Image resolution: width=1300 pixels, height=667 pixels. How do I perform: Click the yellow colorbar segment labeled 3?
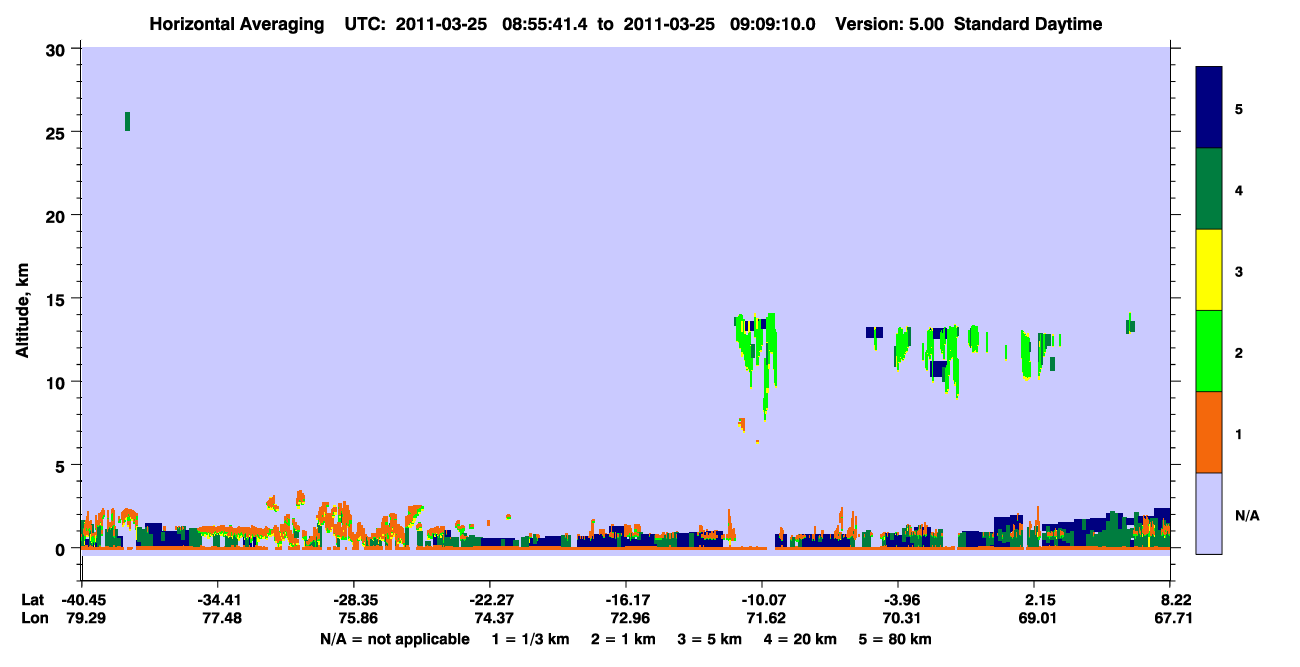point(1209,270)
